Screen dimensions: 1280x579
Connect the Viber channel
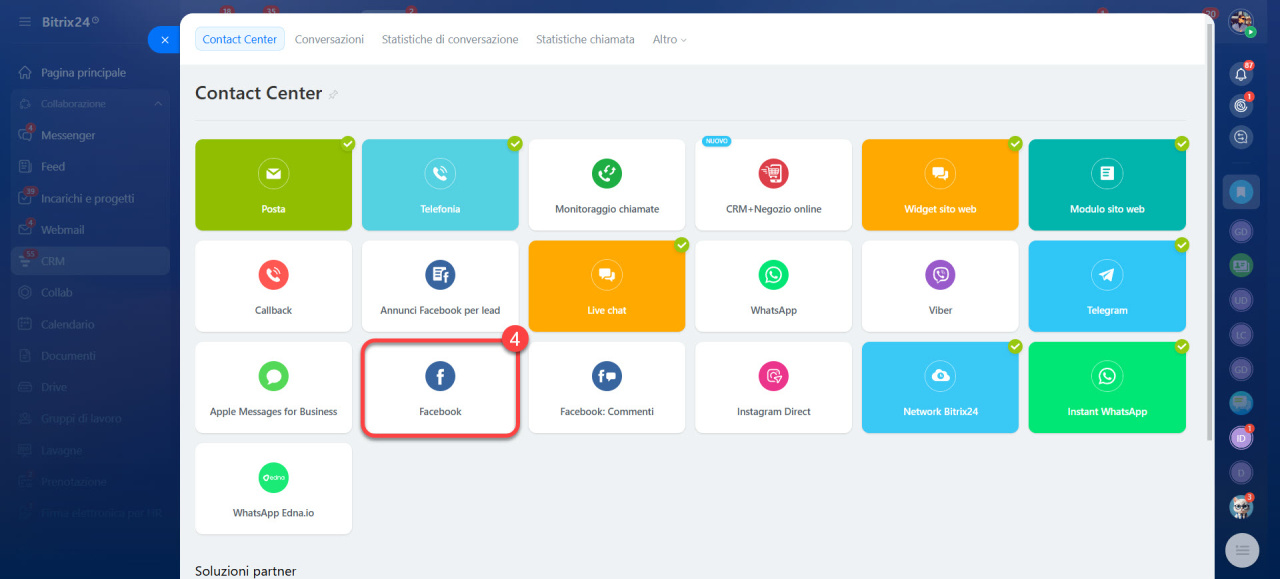(x=940, y=286)
